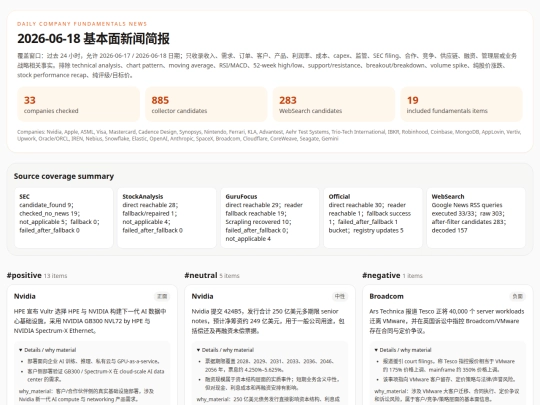This screenshot has width=540, height=405.
Task: Click the Source coverage summary heading
Action: pyautogui.click(x=64, y=176)
